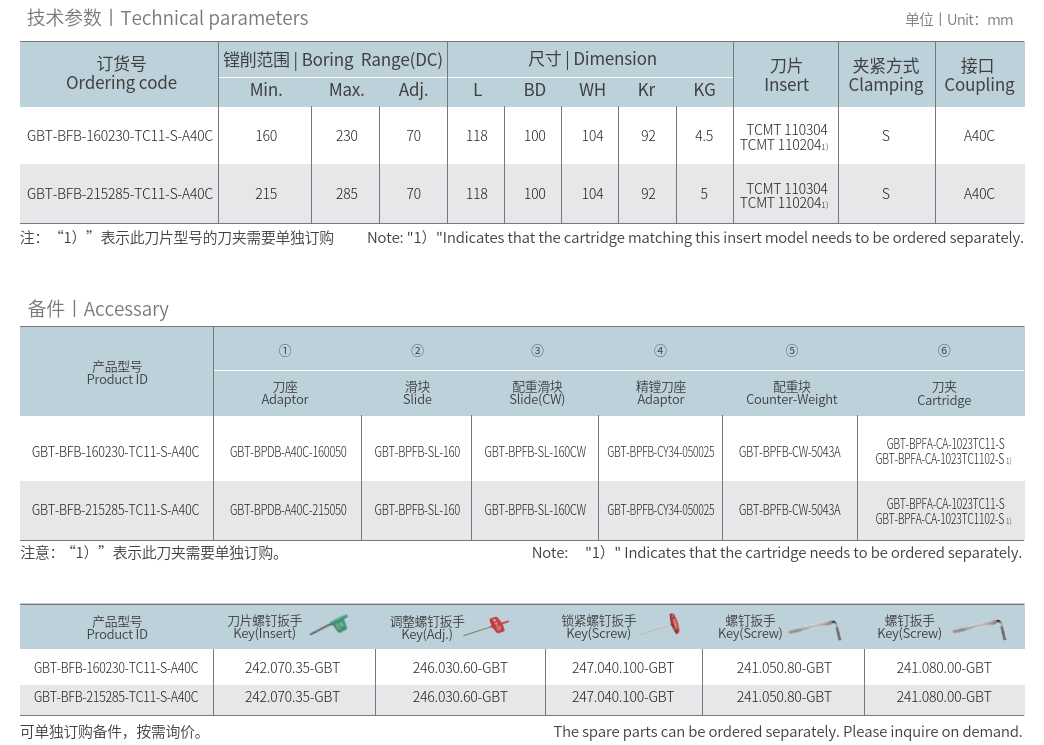This screenshot has height=745, width=1044.
Task: Click the green insert key wrench icon
Action: (x=329, y=626)
